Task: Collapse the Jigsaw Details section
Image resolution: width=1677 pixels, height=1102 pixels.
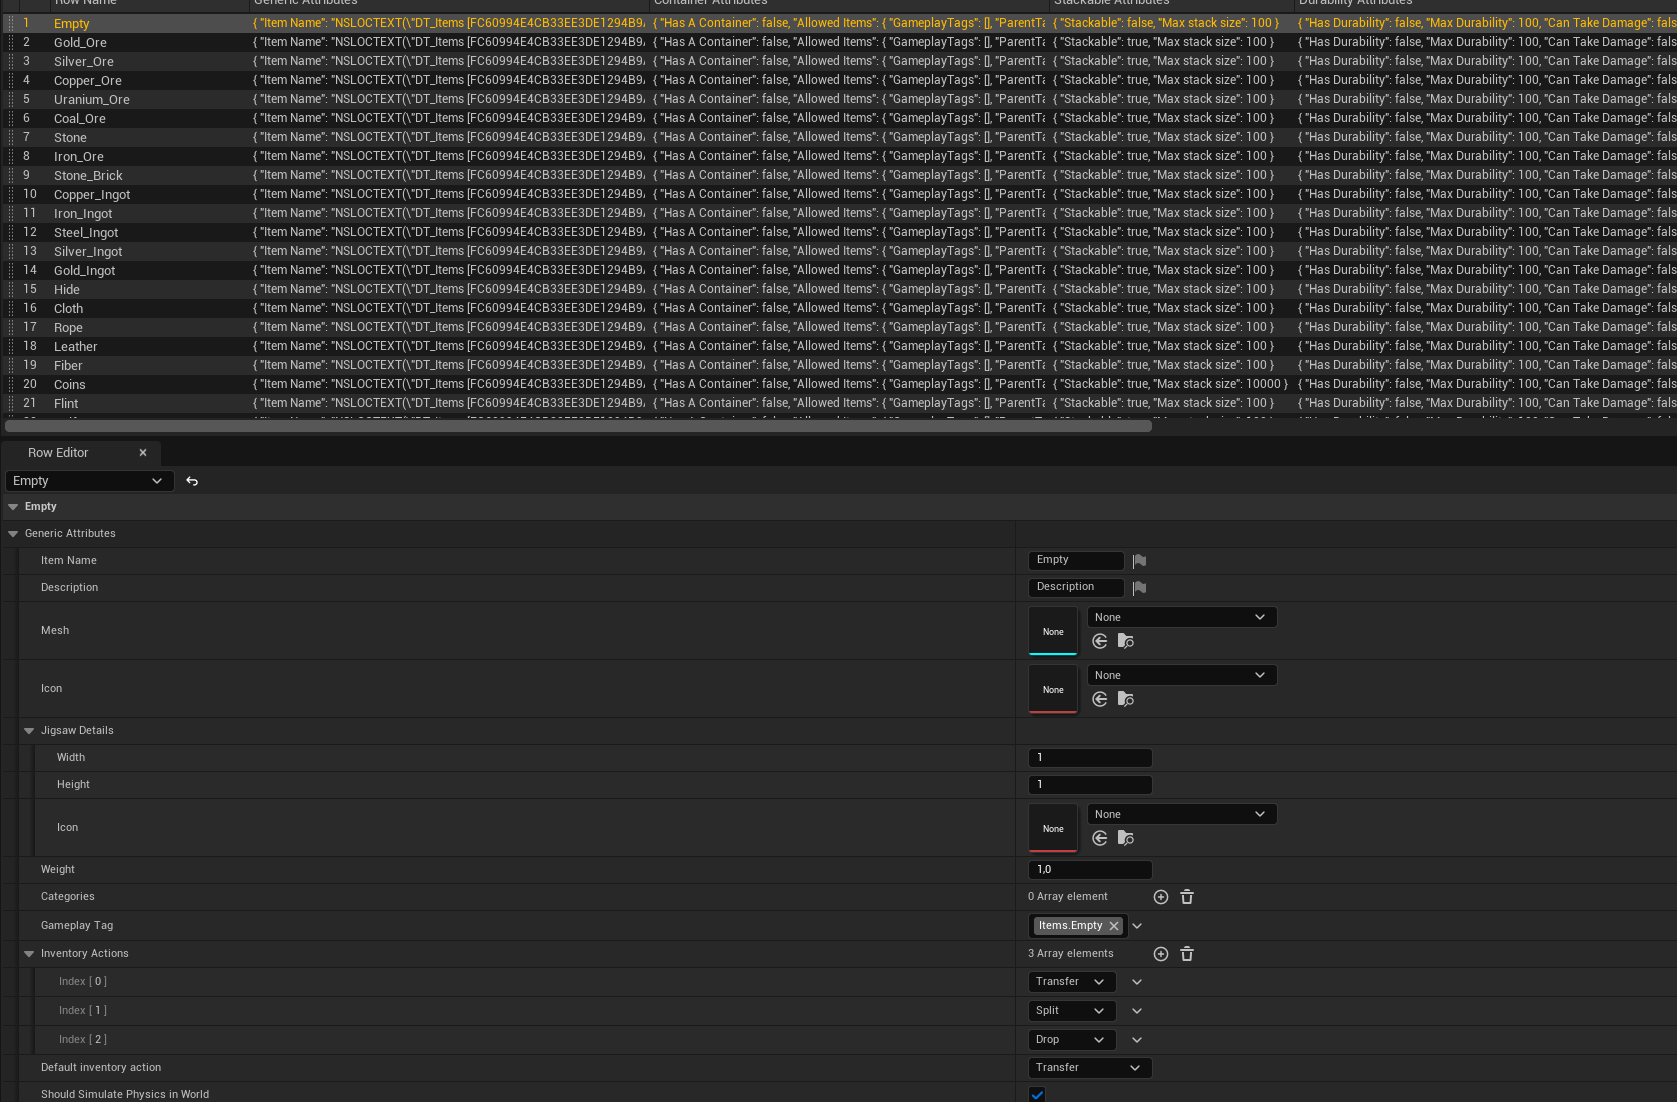Action: tap(29, 731)
